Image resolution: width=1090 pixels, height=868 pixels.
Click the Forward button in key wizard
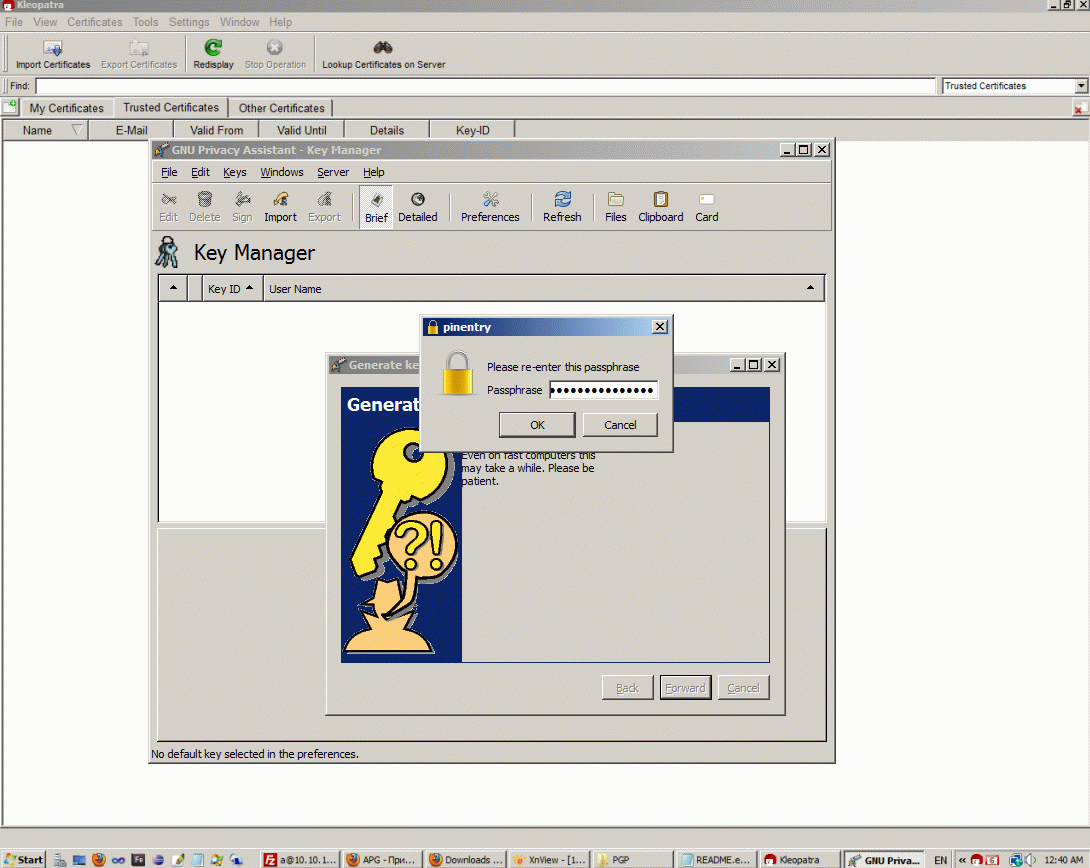click(685, 687)
